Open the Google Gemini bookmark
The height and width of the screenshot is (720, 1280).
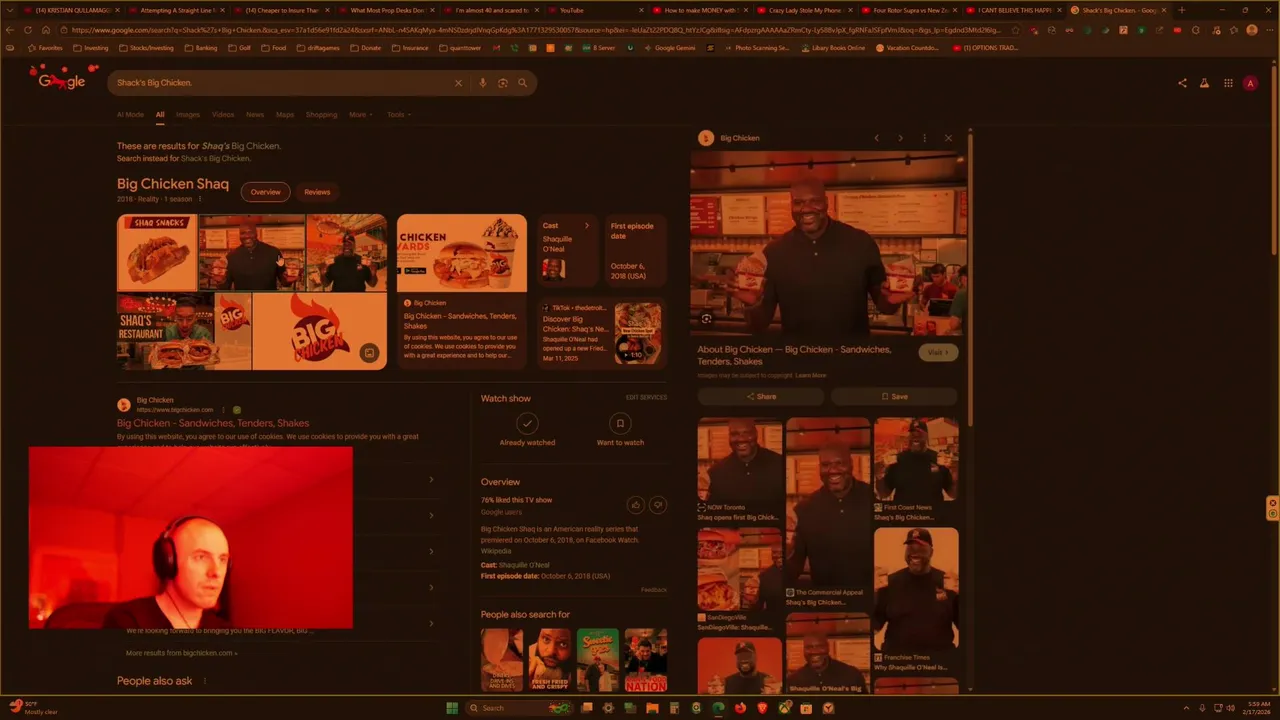(x=669, y=48)
